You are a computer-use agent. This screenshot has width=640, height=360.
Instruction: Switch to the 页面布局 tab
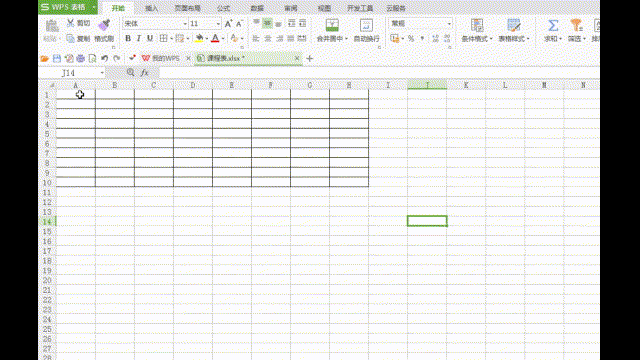tap(187, 8)
